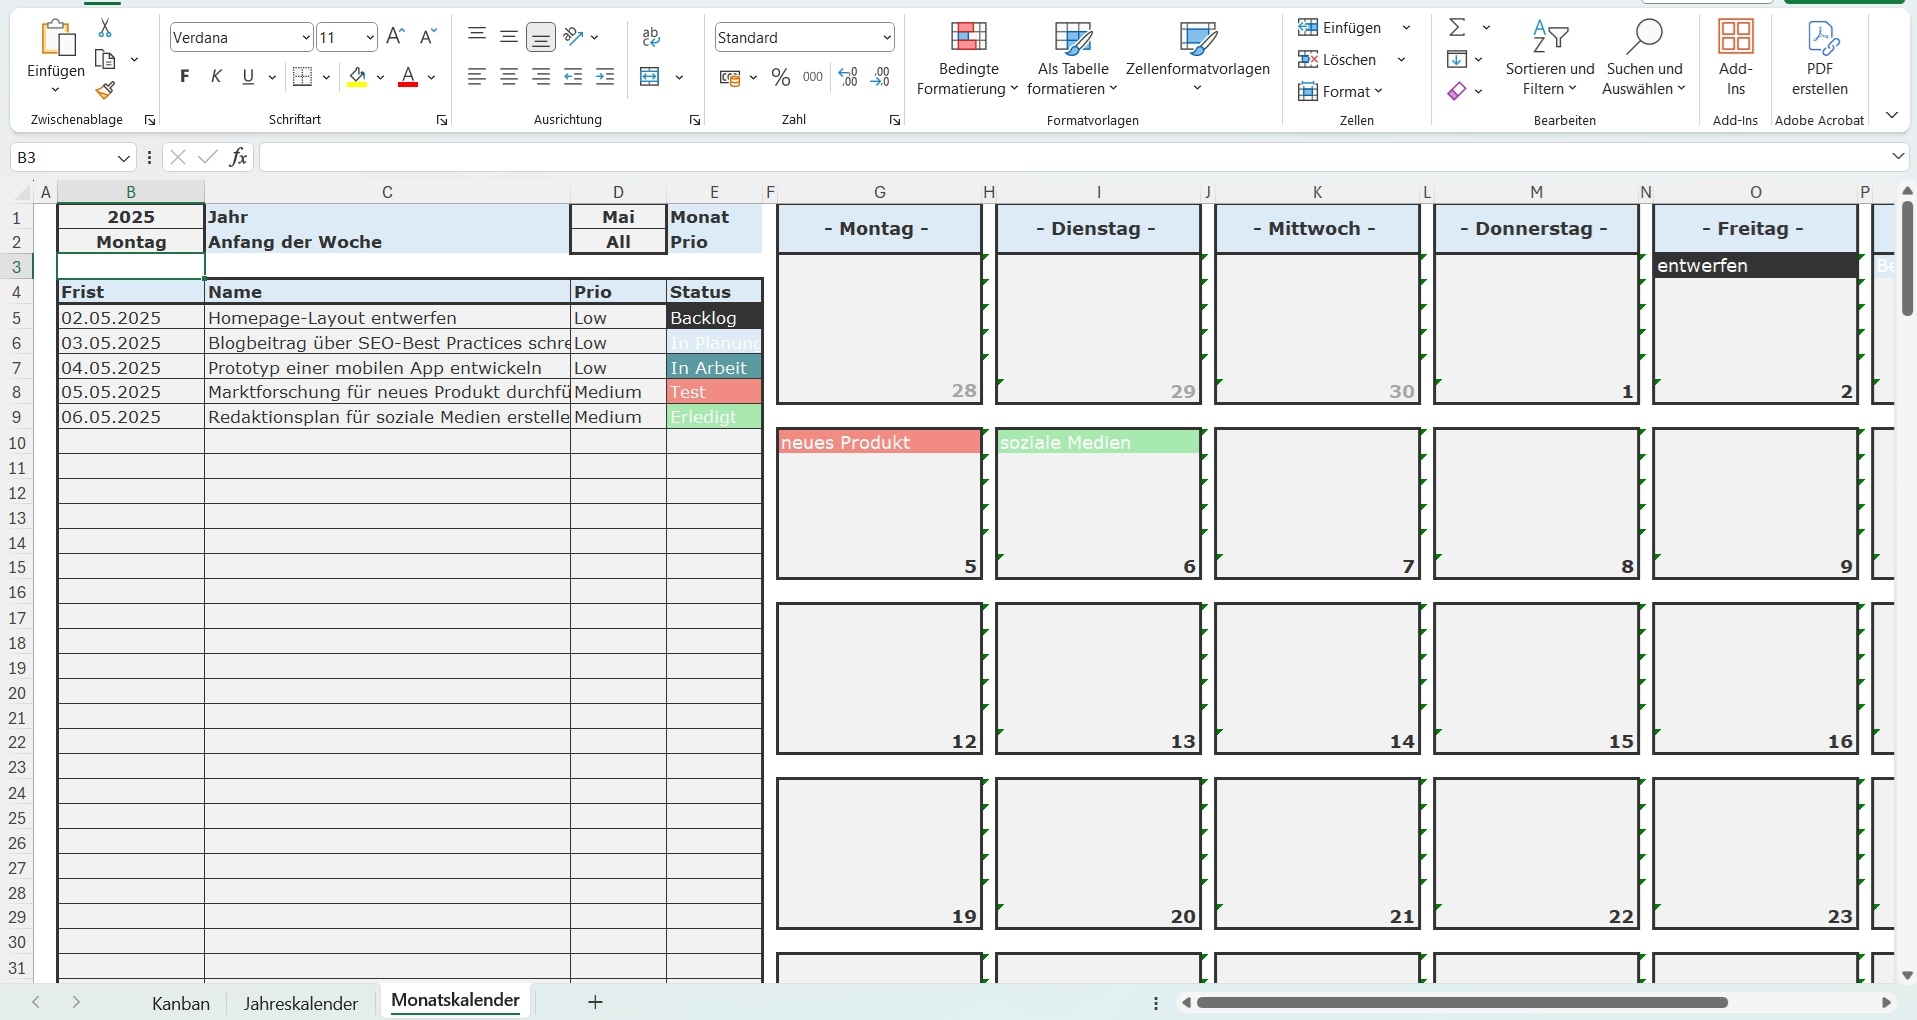Open the font size dropdown
Screen dimensions: 1917x1020
tap(370, 38)
